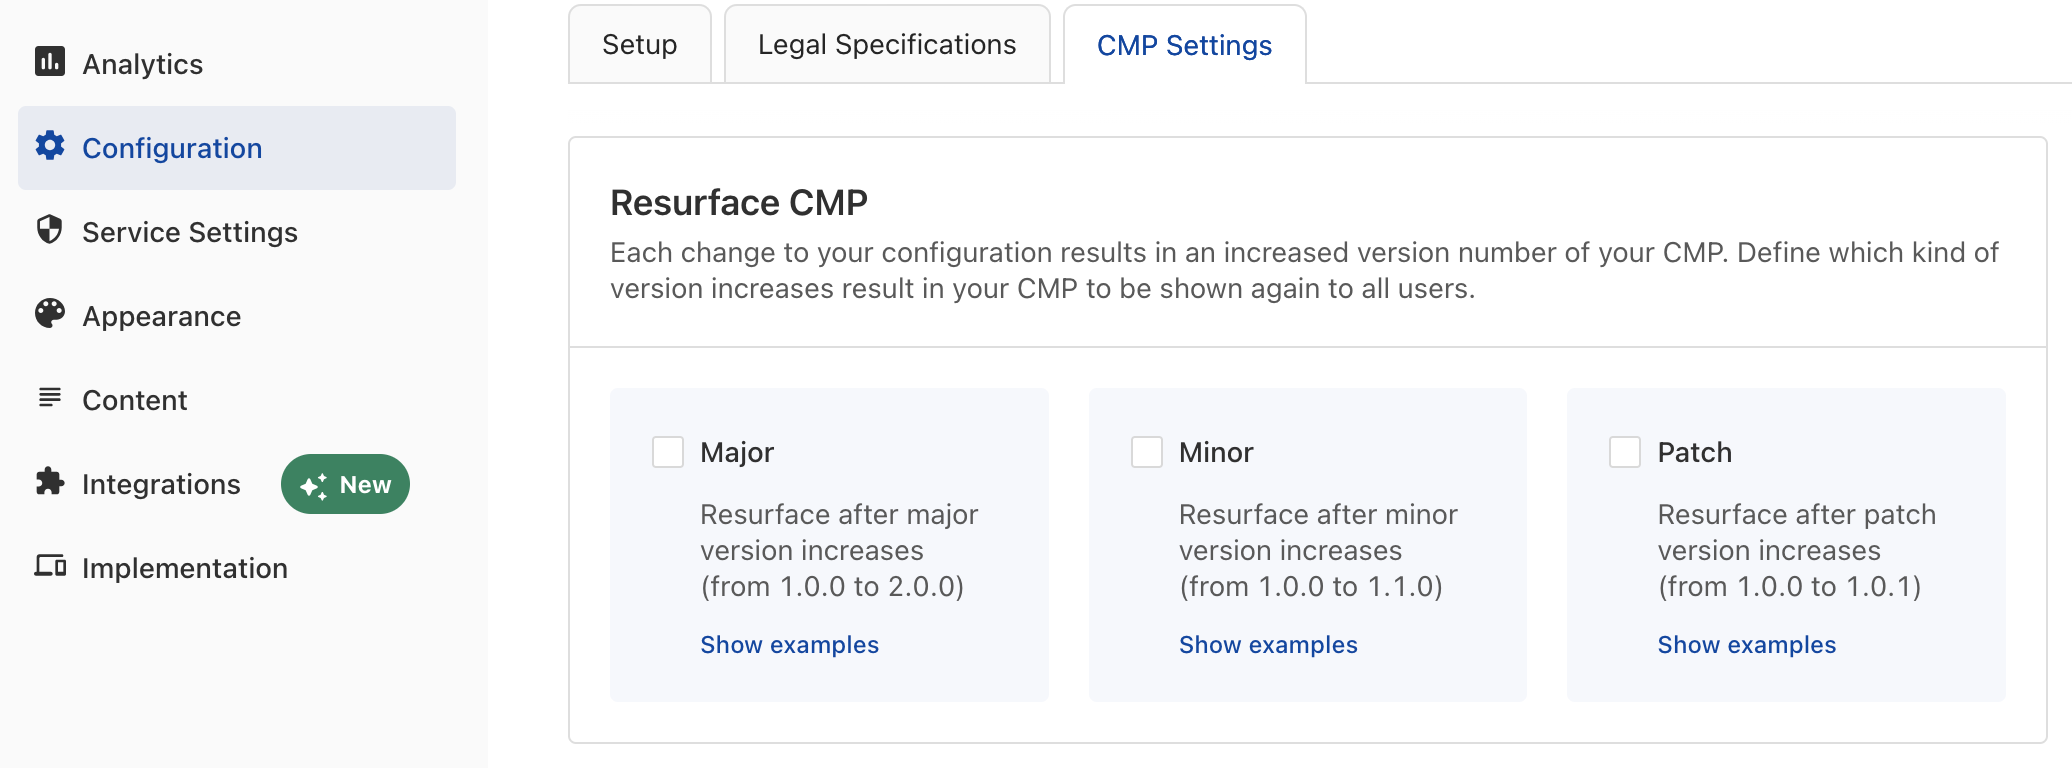Enable the Major resurface checkbox
The width and height of the screenshot is (2072, 768).
pos(668,452)
